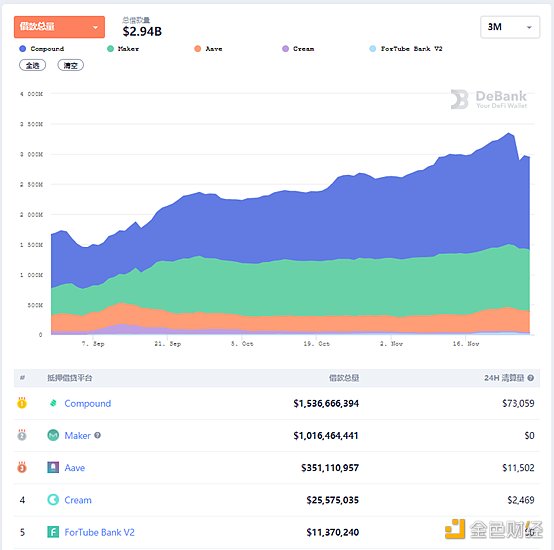
Task: Toggle the Aave legend series
Action: [208, 49]
